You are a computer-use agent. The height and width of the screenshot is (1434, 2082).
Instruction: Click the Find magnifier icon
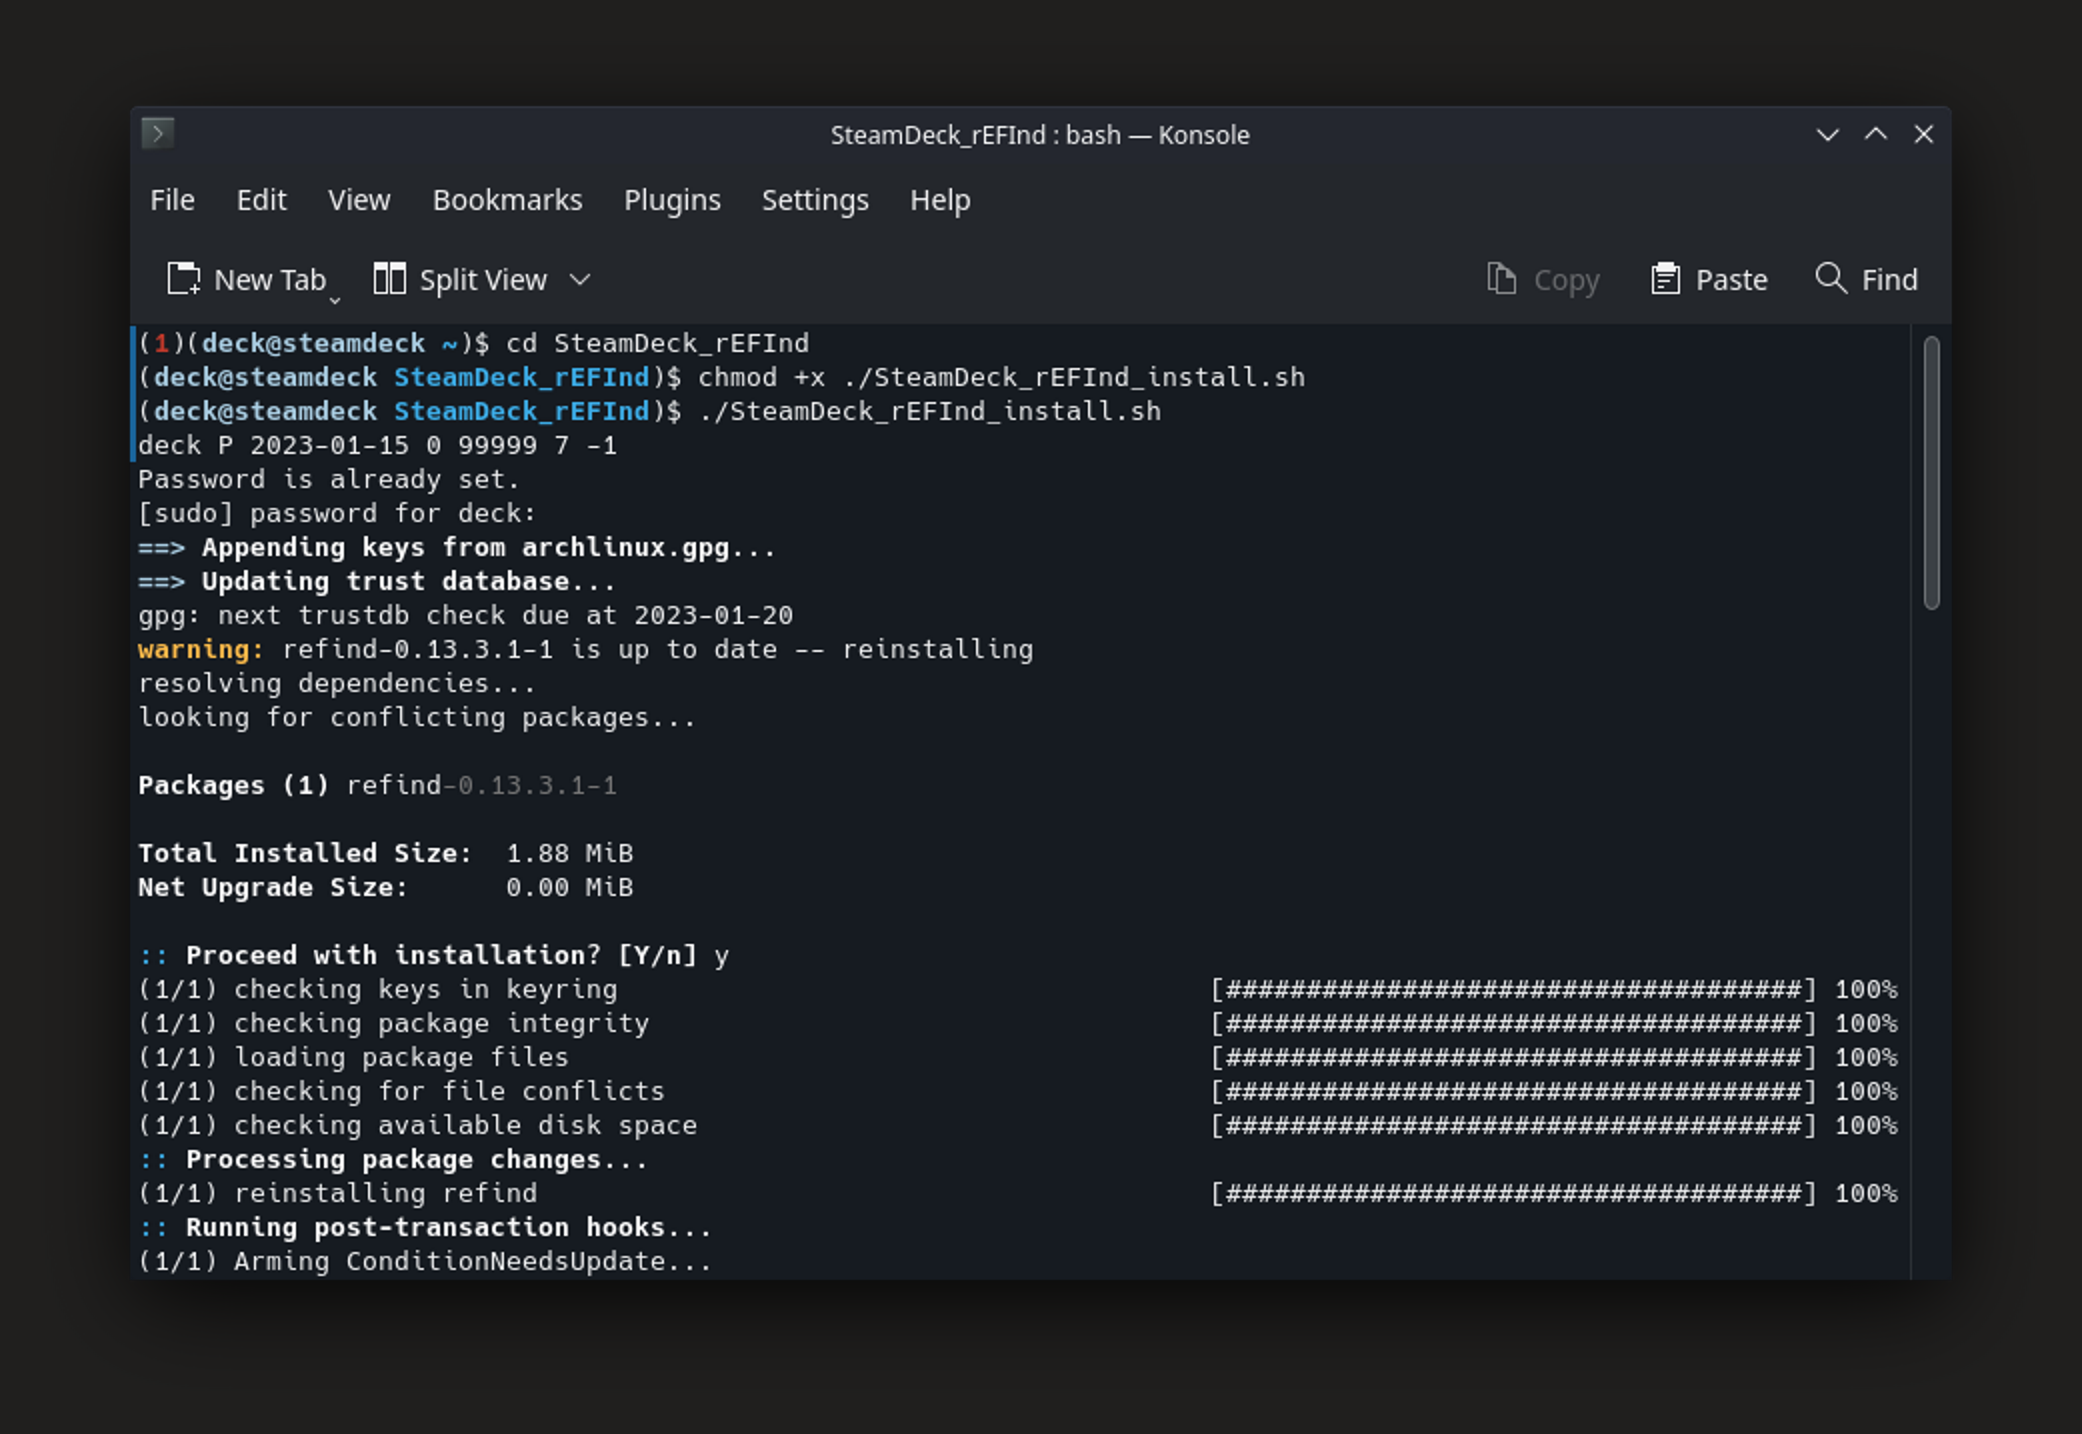tap(1831, 278)
